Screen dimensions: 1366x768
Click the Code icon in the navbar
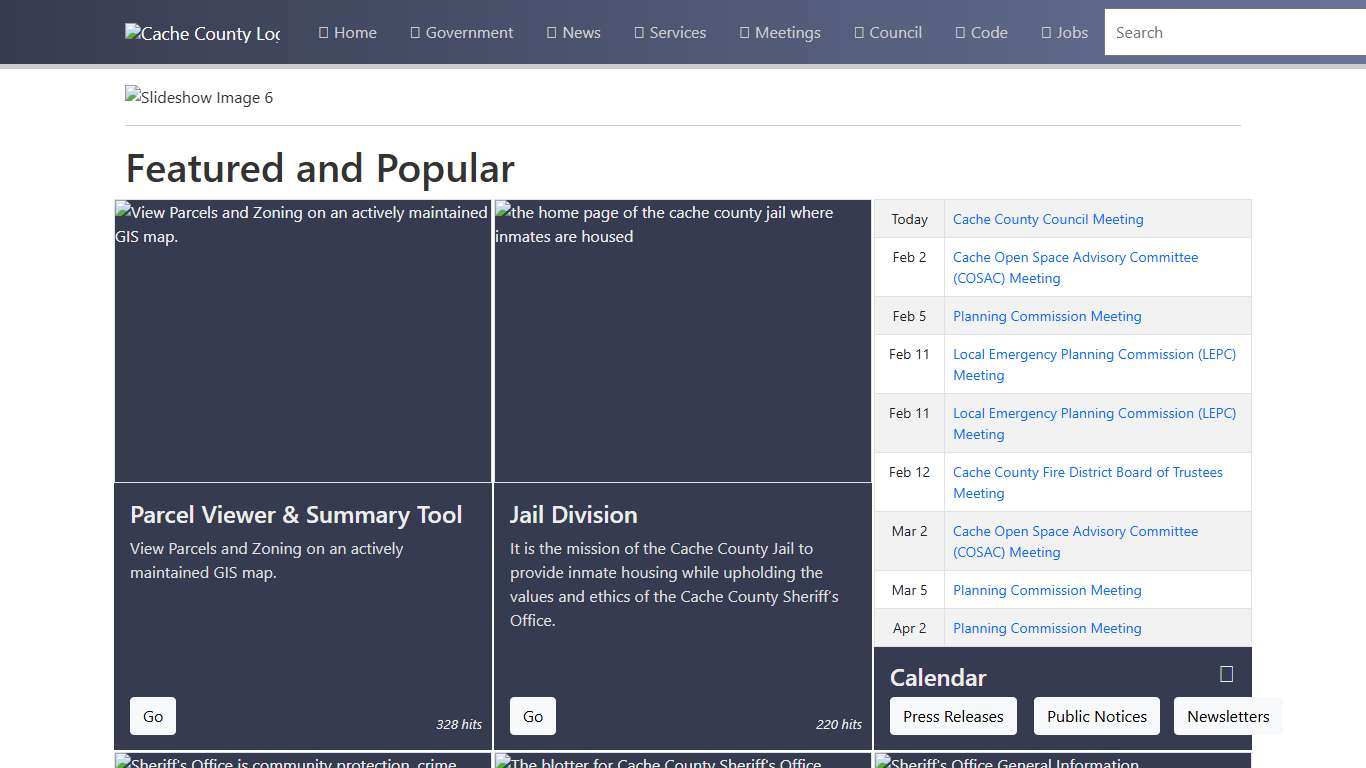[x=959, y=32]
